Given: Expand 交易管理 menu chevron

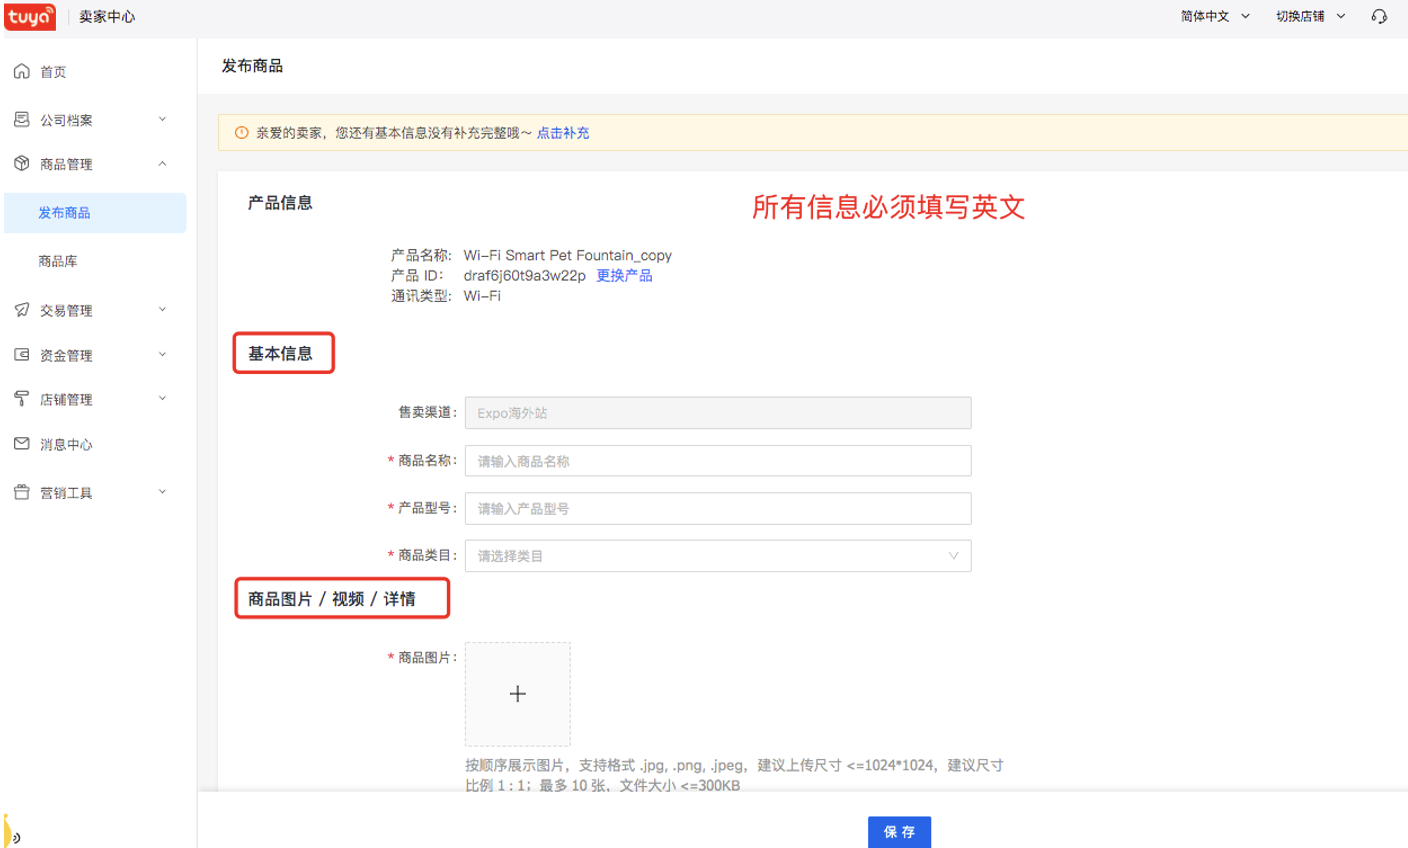Looking at the screenshot, I should coord(162,310).
